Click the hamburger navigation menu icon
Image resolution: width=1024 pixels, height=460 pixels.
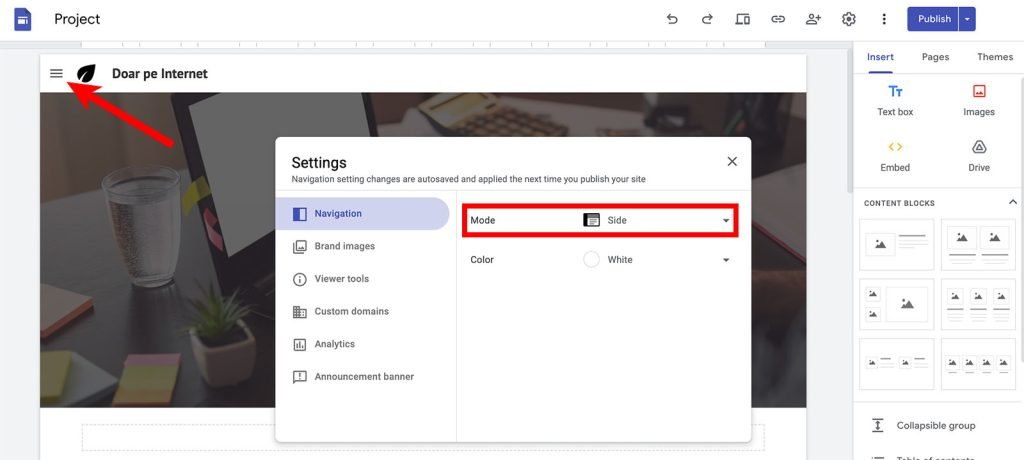point(56,73)
